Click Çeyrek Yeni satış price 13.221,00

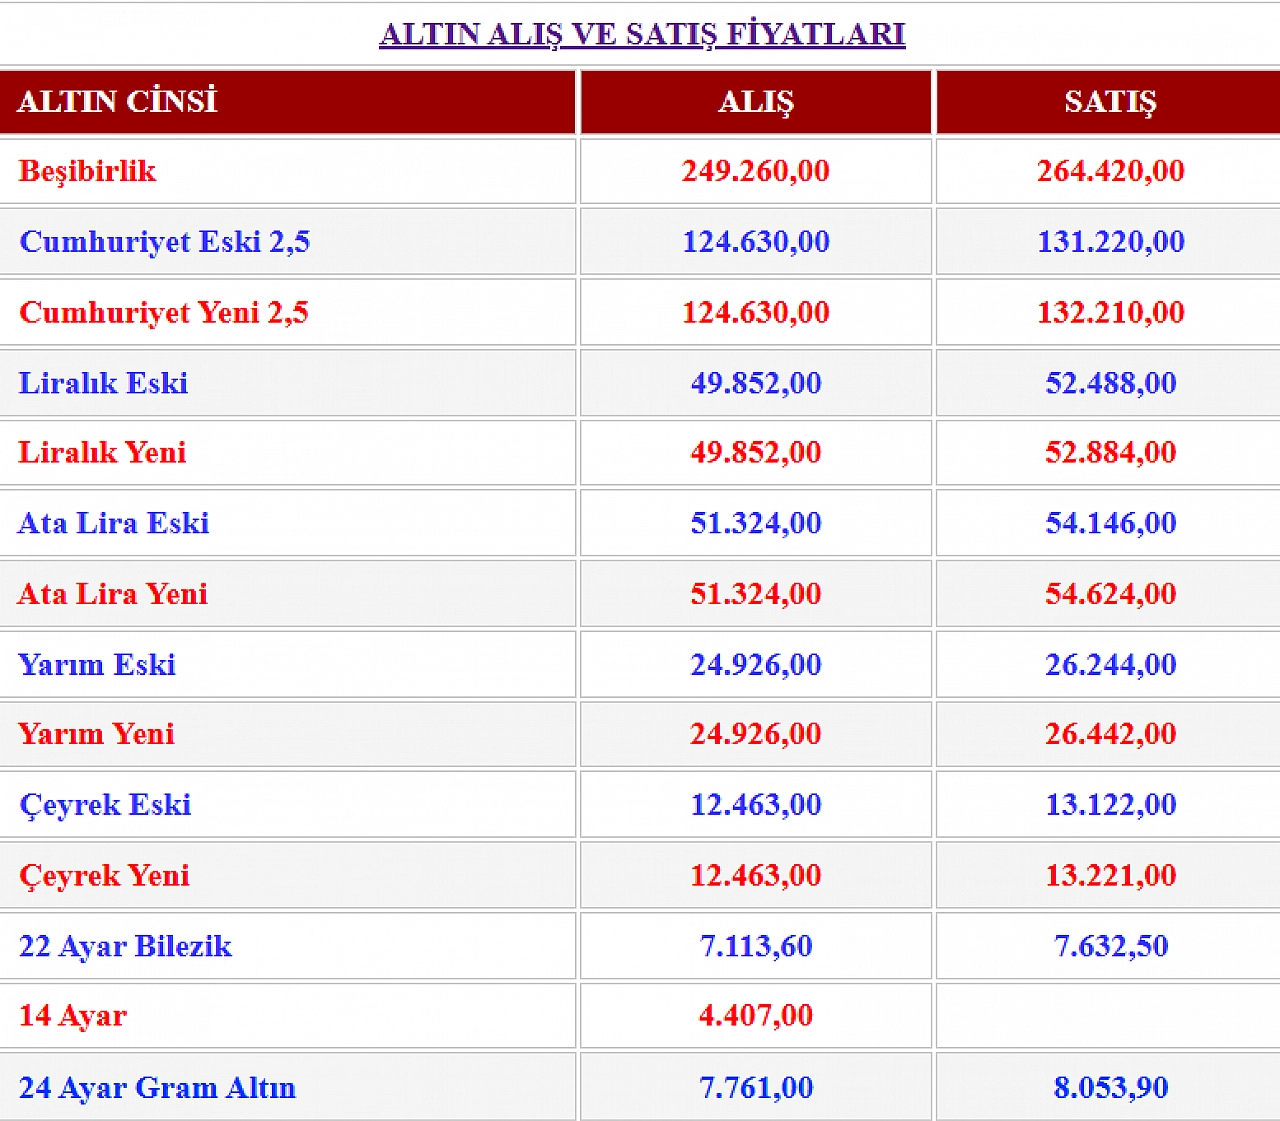point(1110,876)
